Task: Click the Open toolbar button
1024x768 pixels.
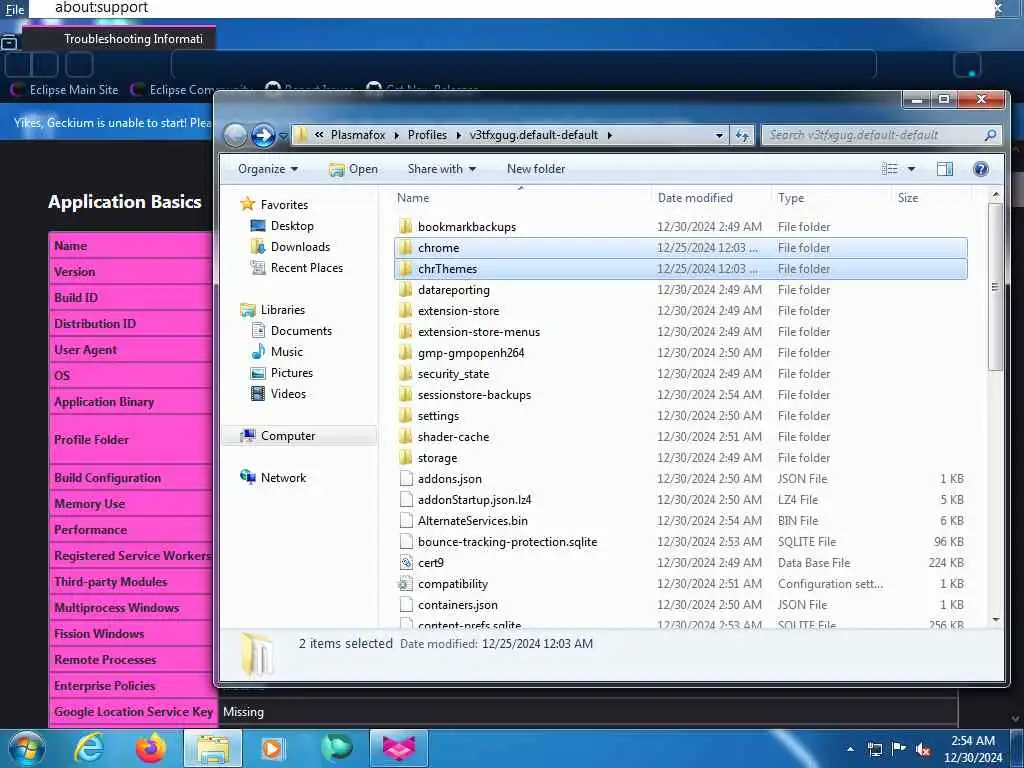Action: (353, 169)
